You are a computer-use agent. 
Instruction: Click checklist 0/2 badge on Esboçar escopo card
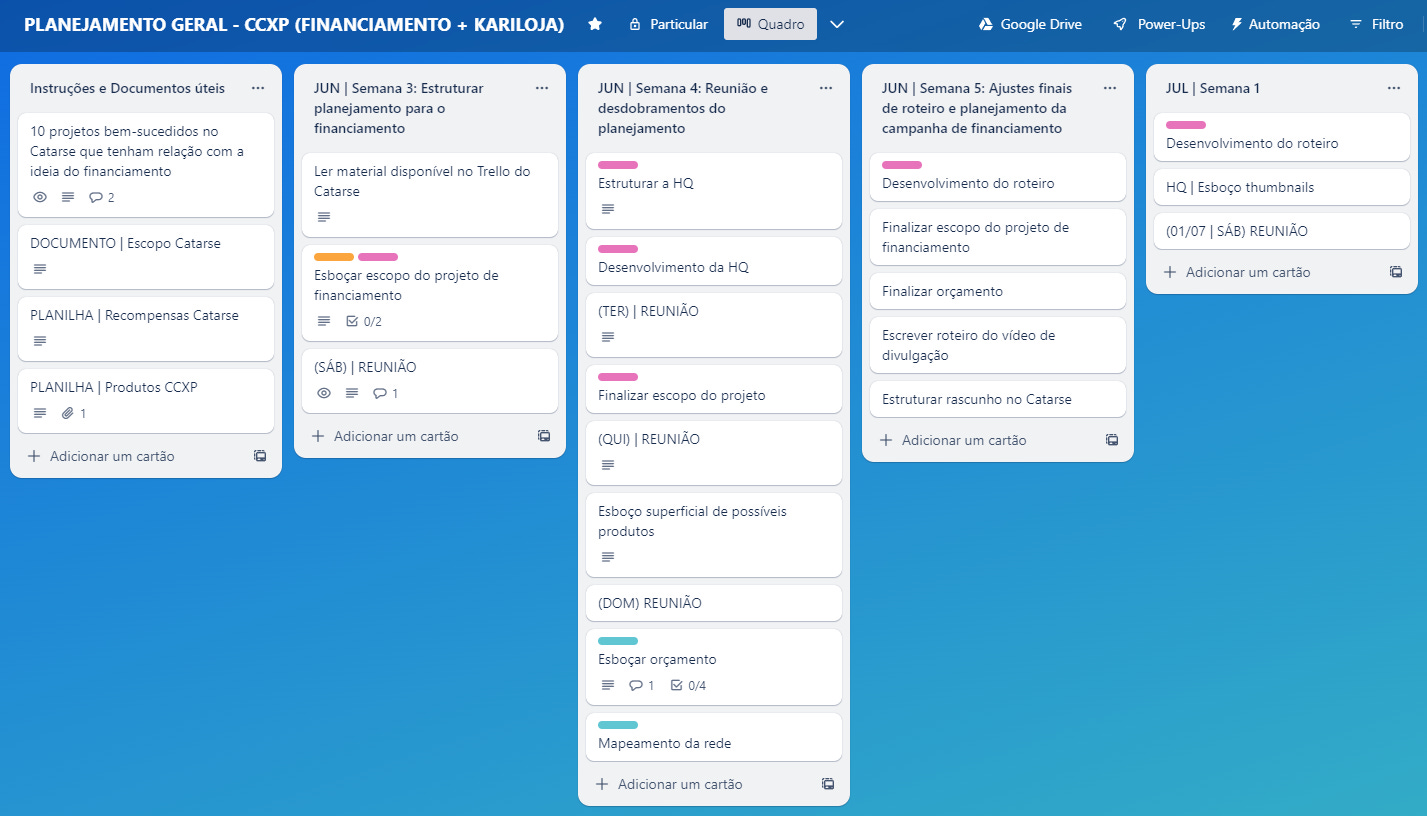[x=363, y=321]
